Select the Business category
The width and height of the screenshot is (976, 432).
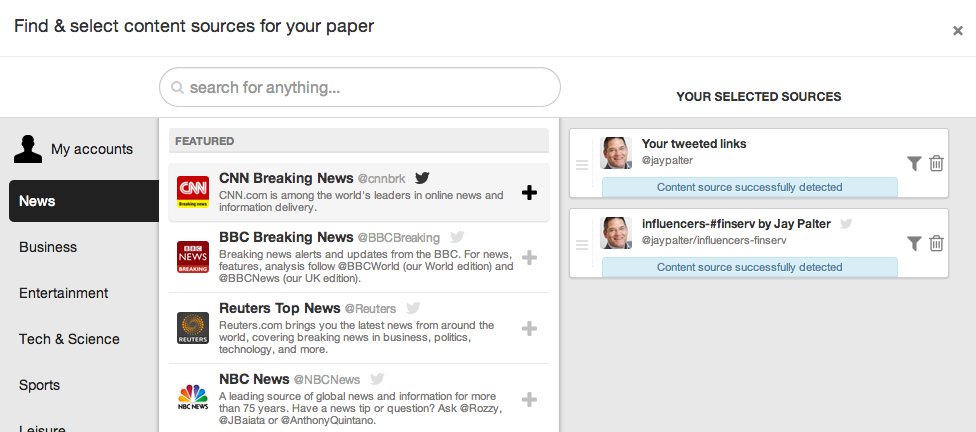pyautogui.click(x=48, y=247)
